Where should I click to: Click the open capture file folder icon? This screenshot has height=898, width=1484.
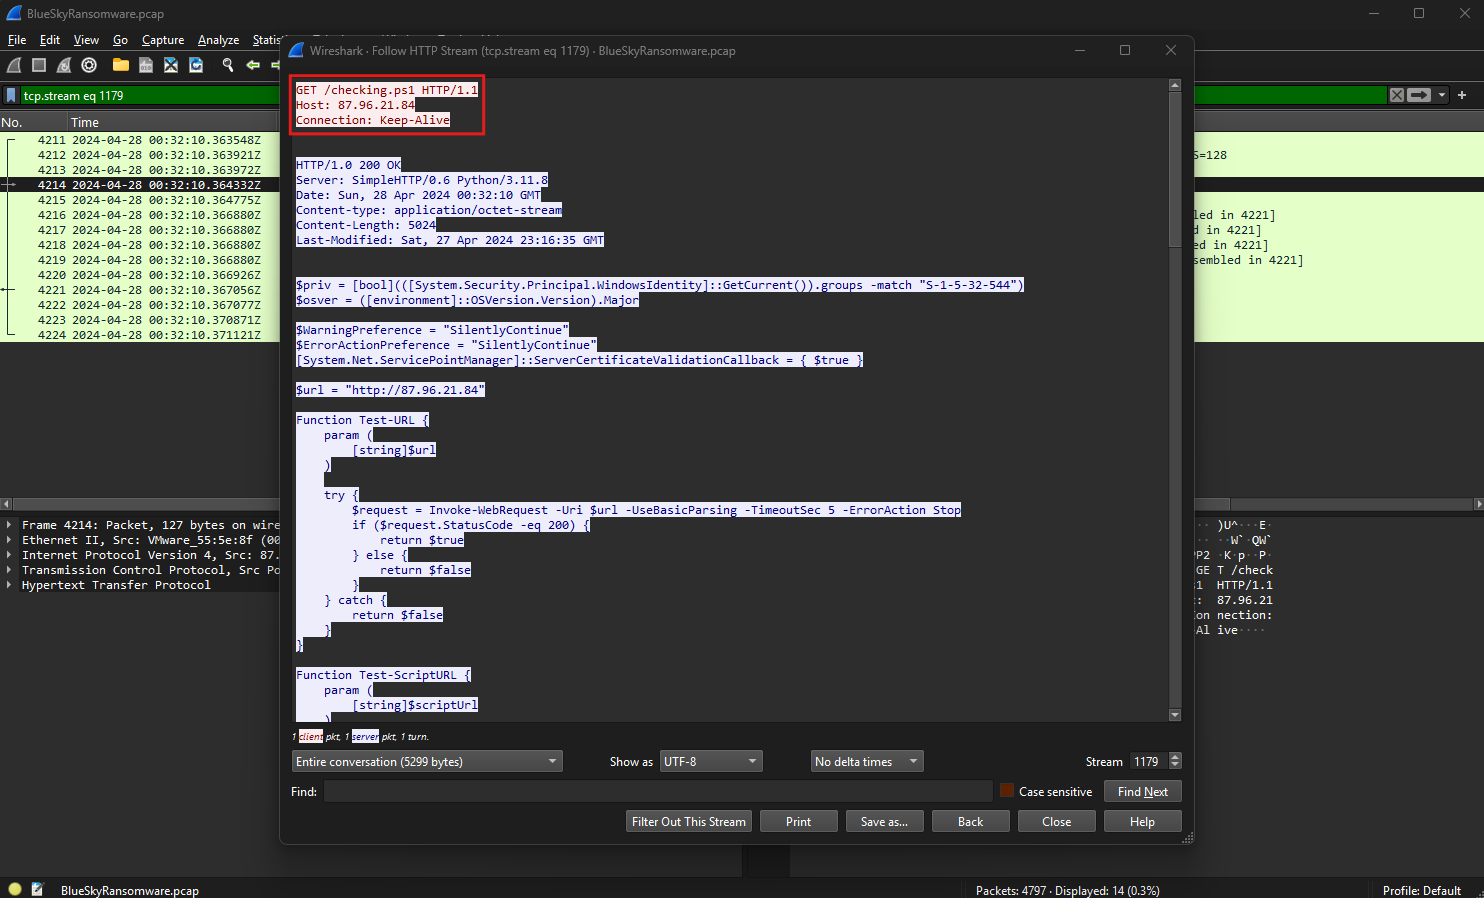[121, 65]
